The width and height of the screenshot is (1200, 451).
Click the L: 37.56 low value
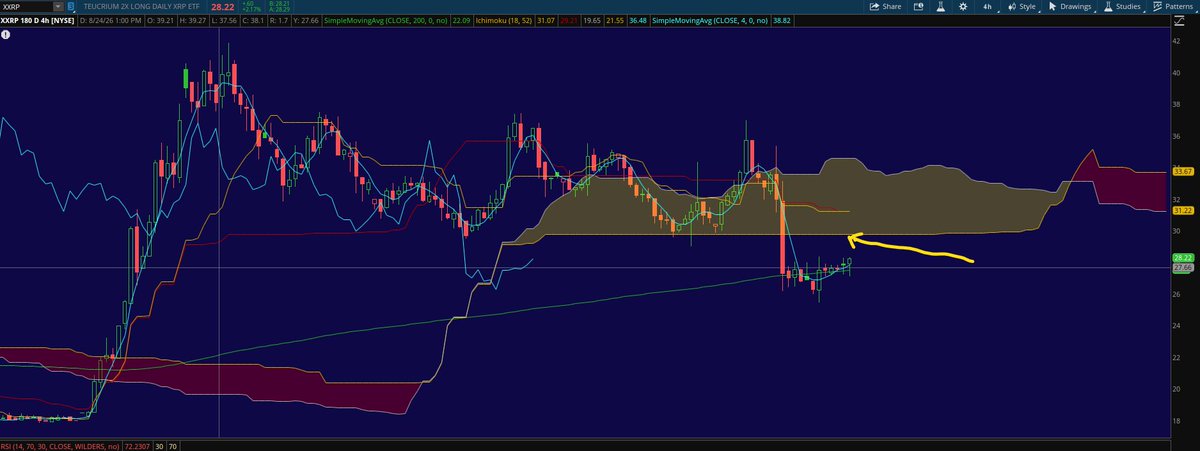225,20
